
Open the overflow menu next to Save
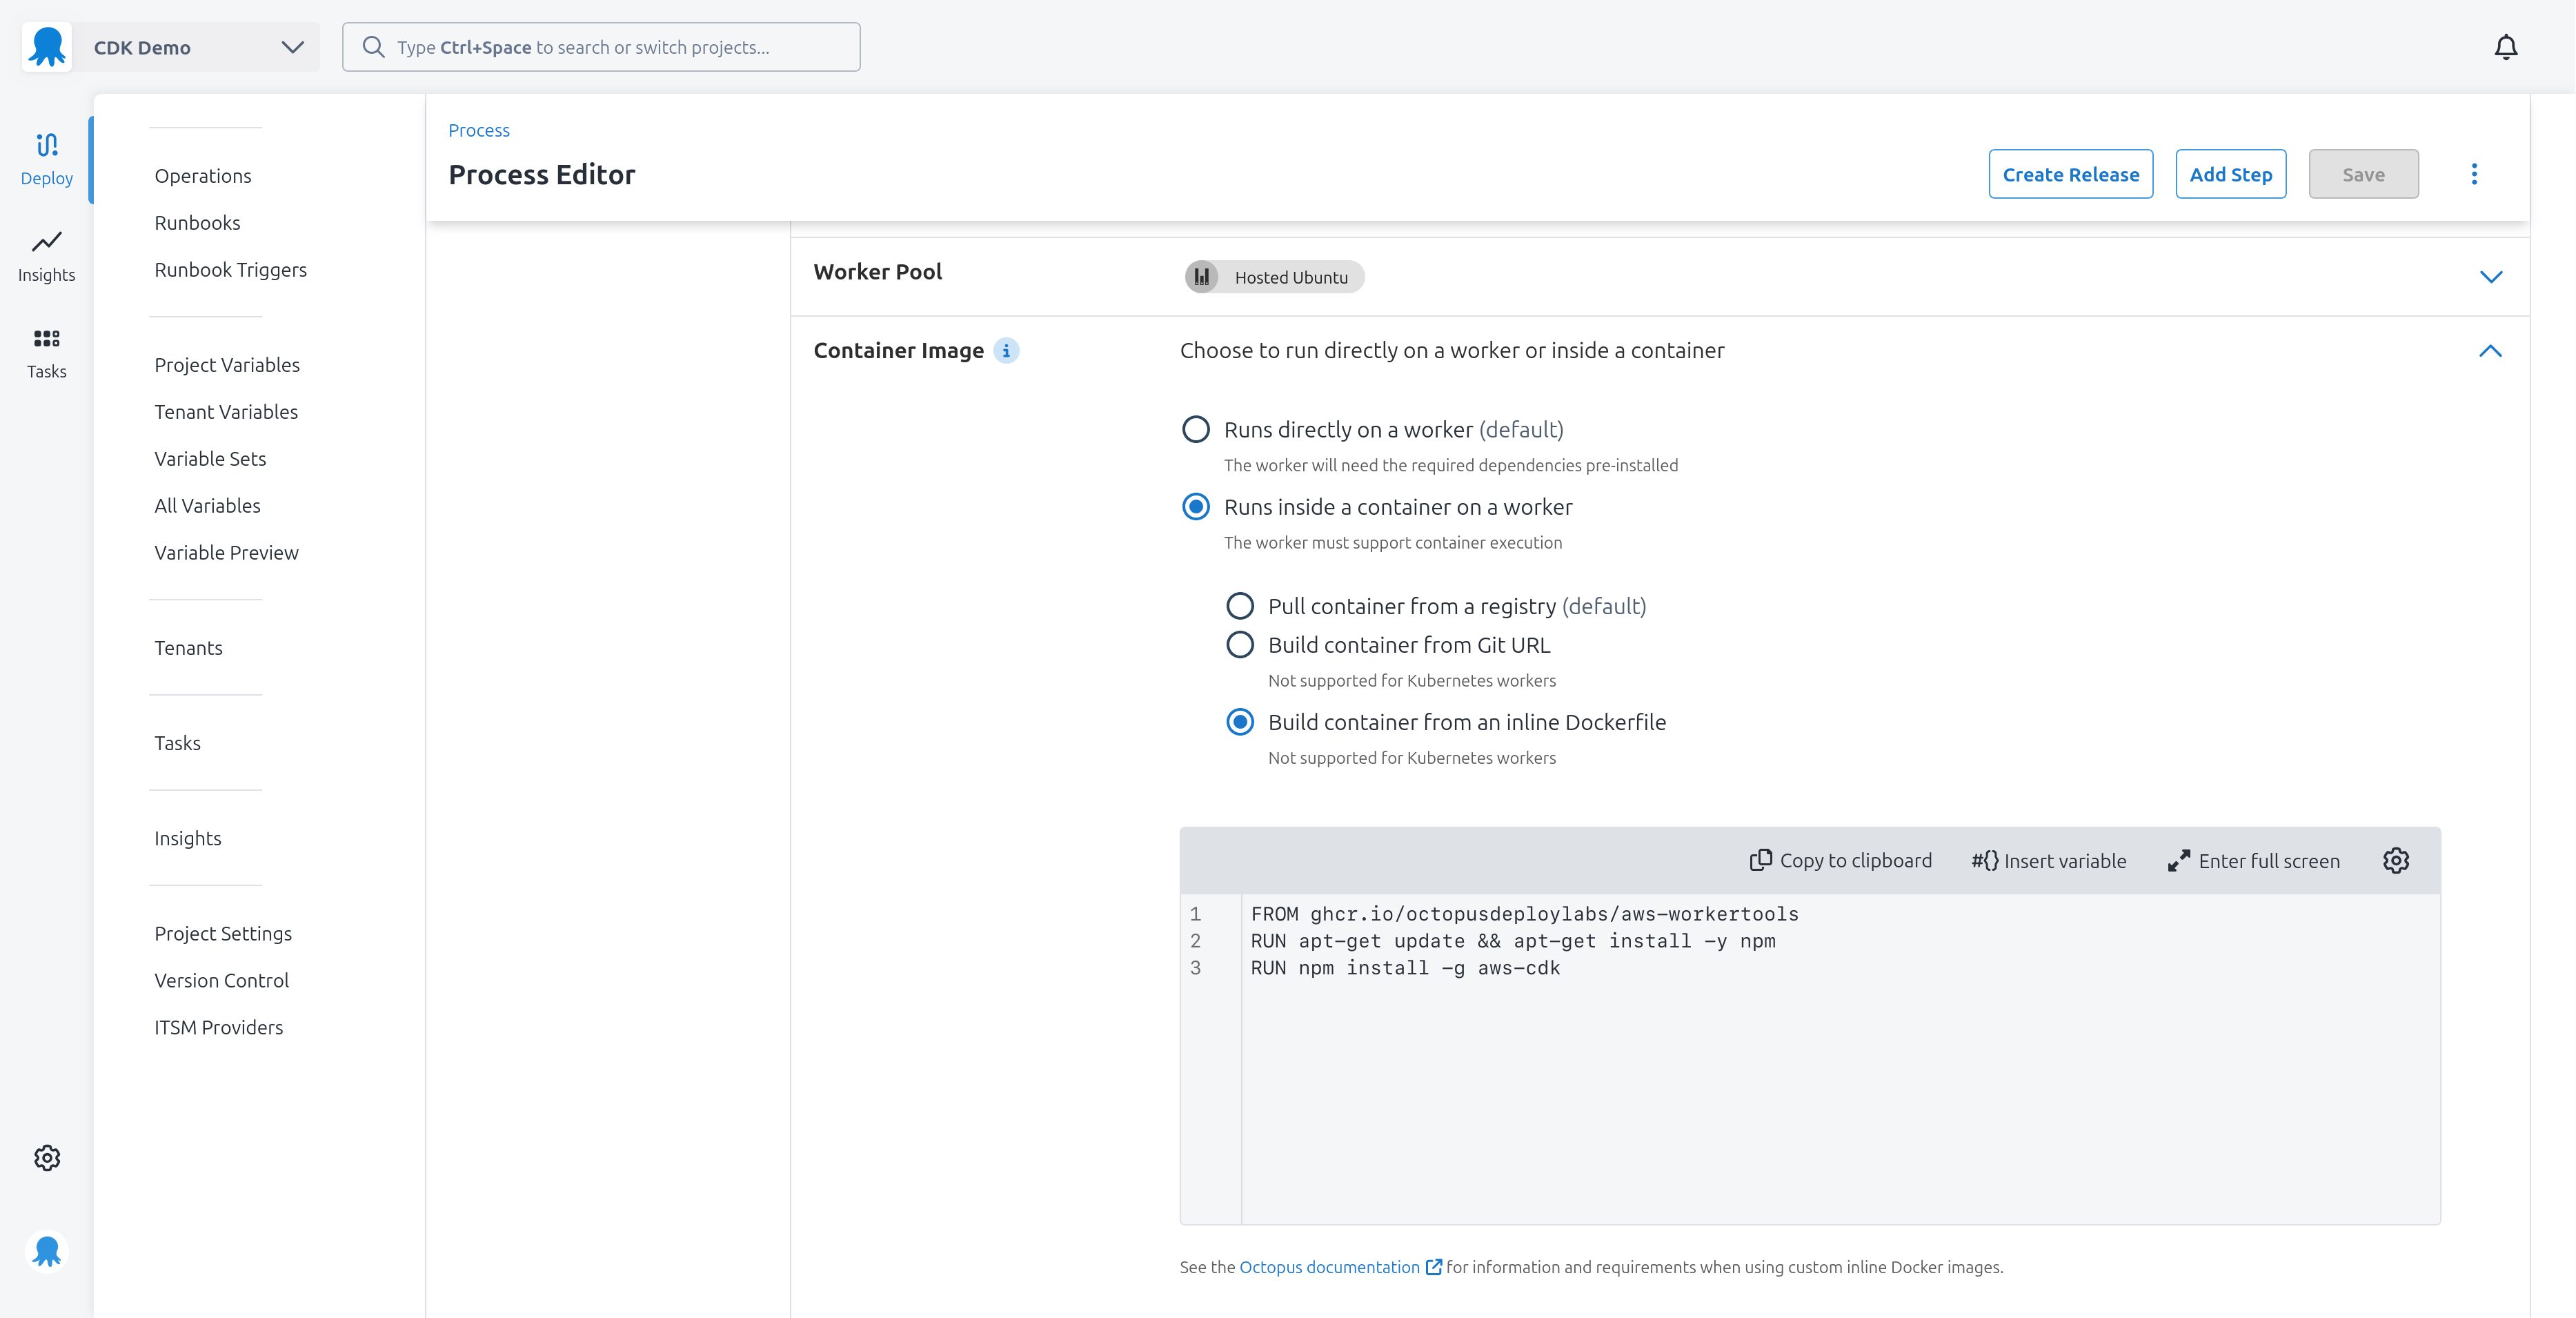2474,173
